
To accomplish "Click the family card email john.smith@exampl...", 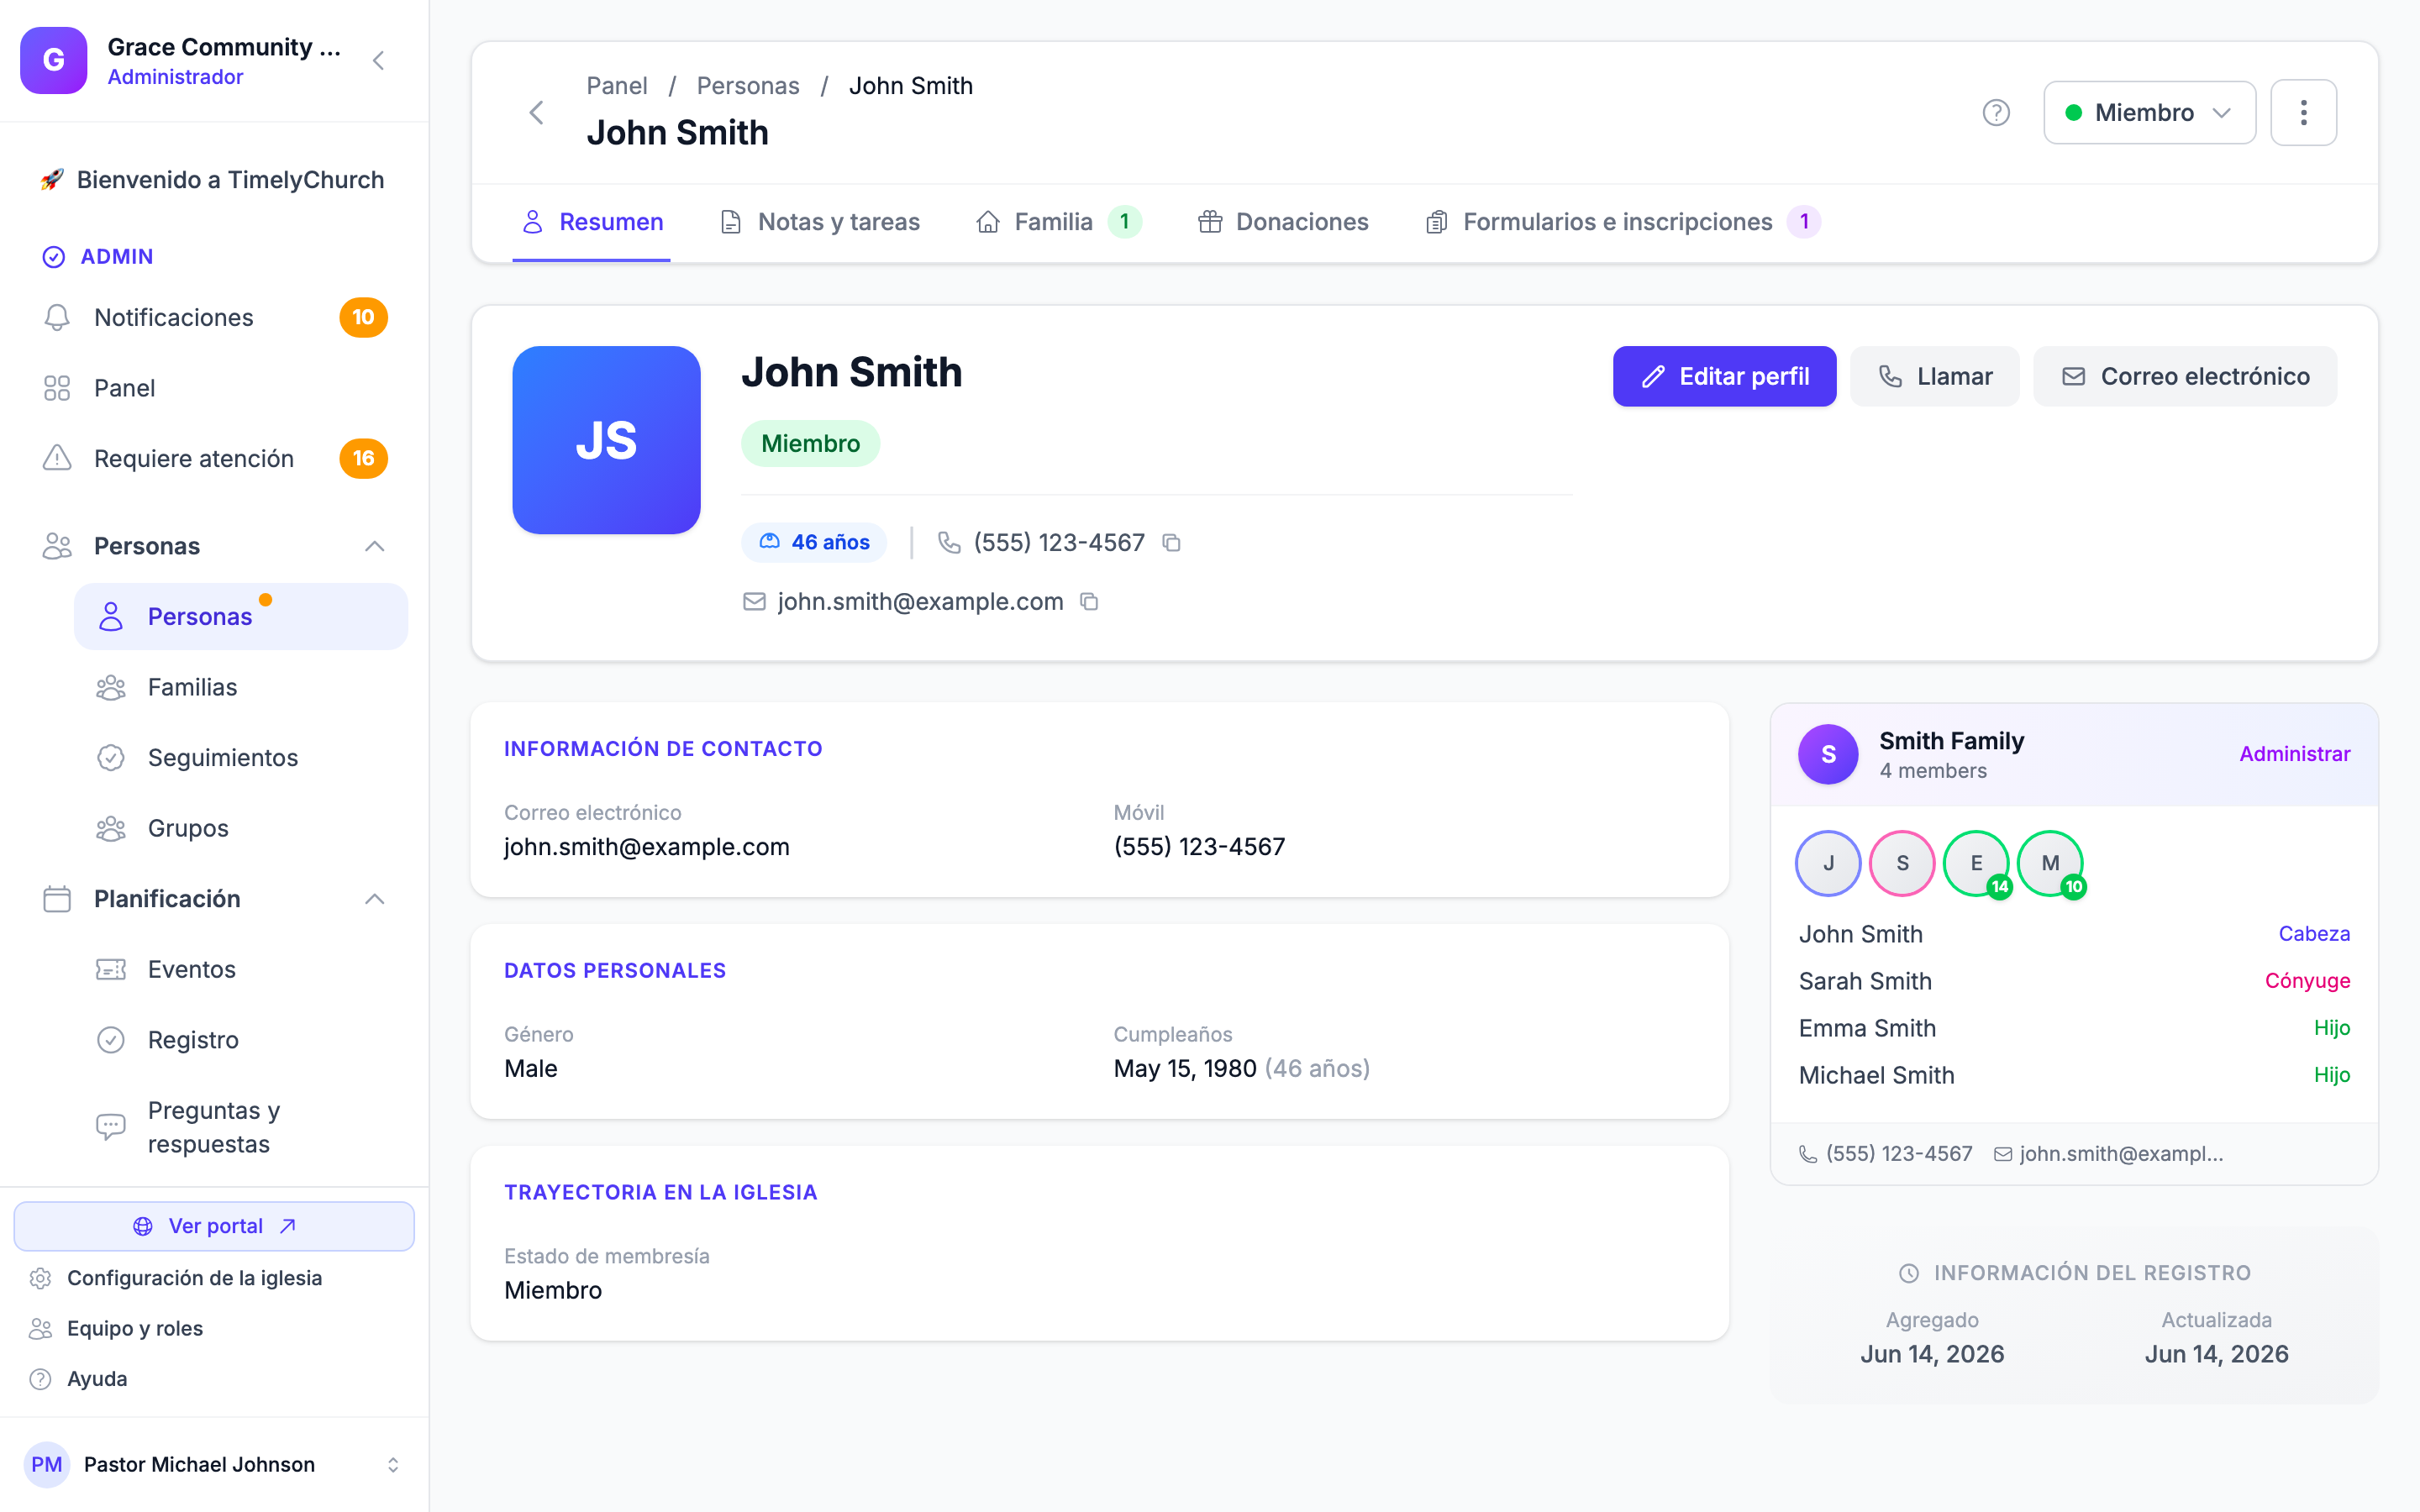I will 2109,1154.
